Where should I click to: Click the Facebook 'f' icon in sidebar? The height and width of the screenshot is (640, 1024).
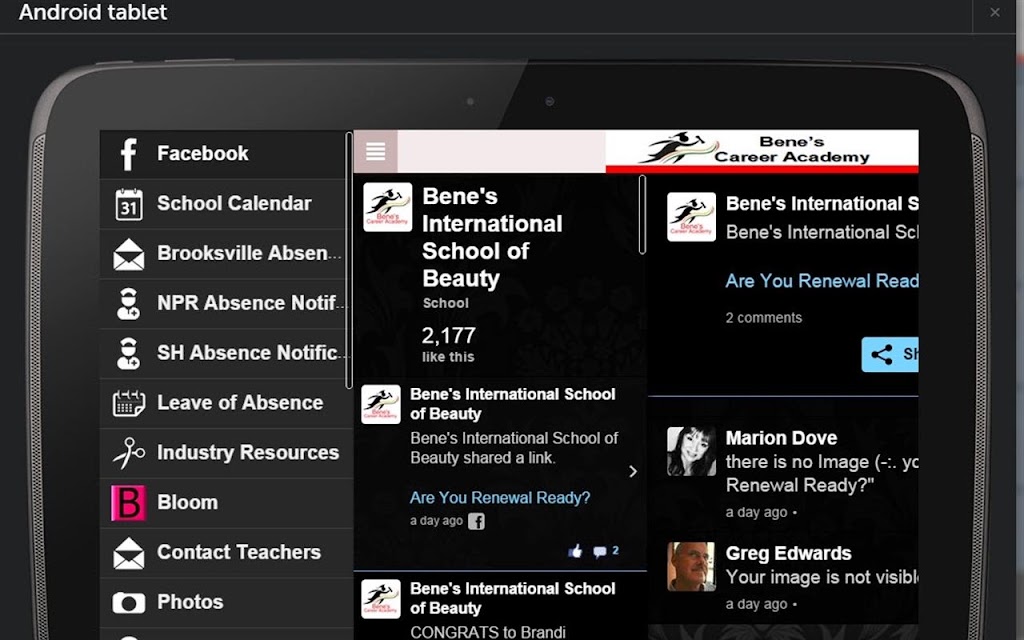point(129,154)
